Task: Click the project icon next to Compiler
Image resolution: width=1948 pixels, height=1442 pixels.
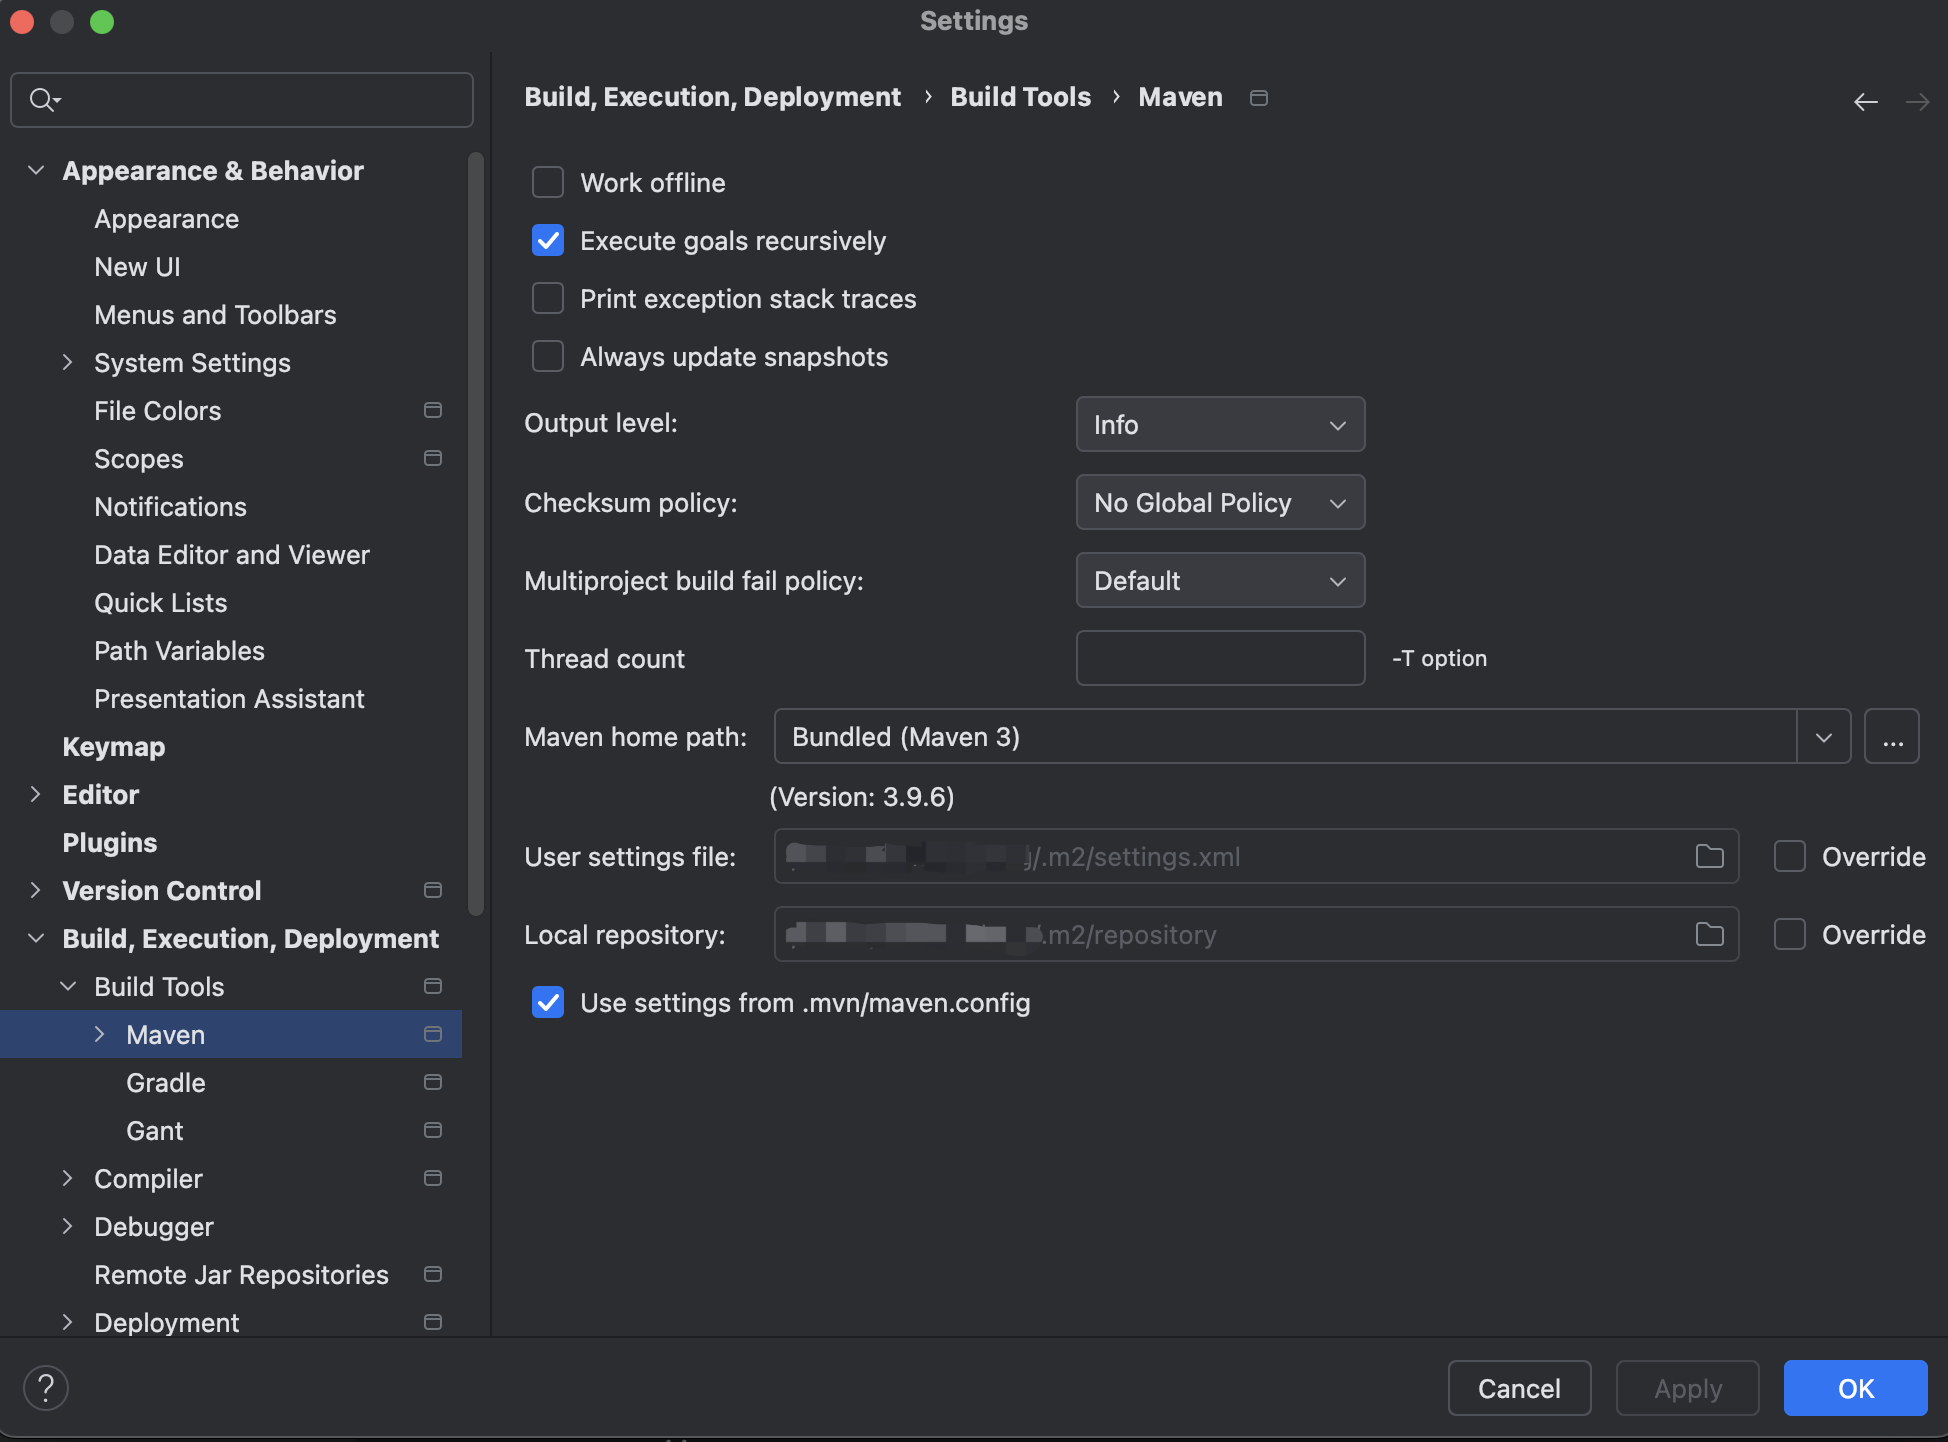Action: coord(433,1178)
